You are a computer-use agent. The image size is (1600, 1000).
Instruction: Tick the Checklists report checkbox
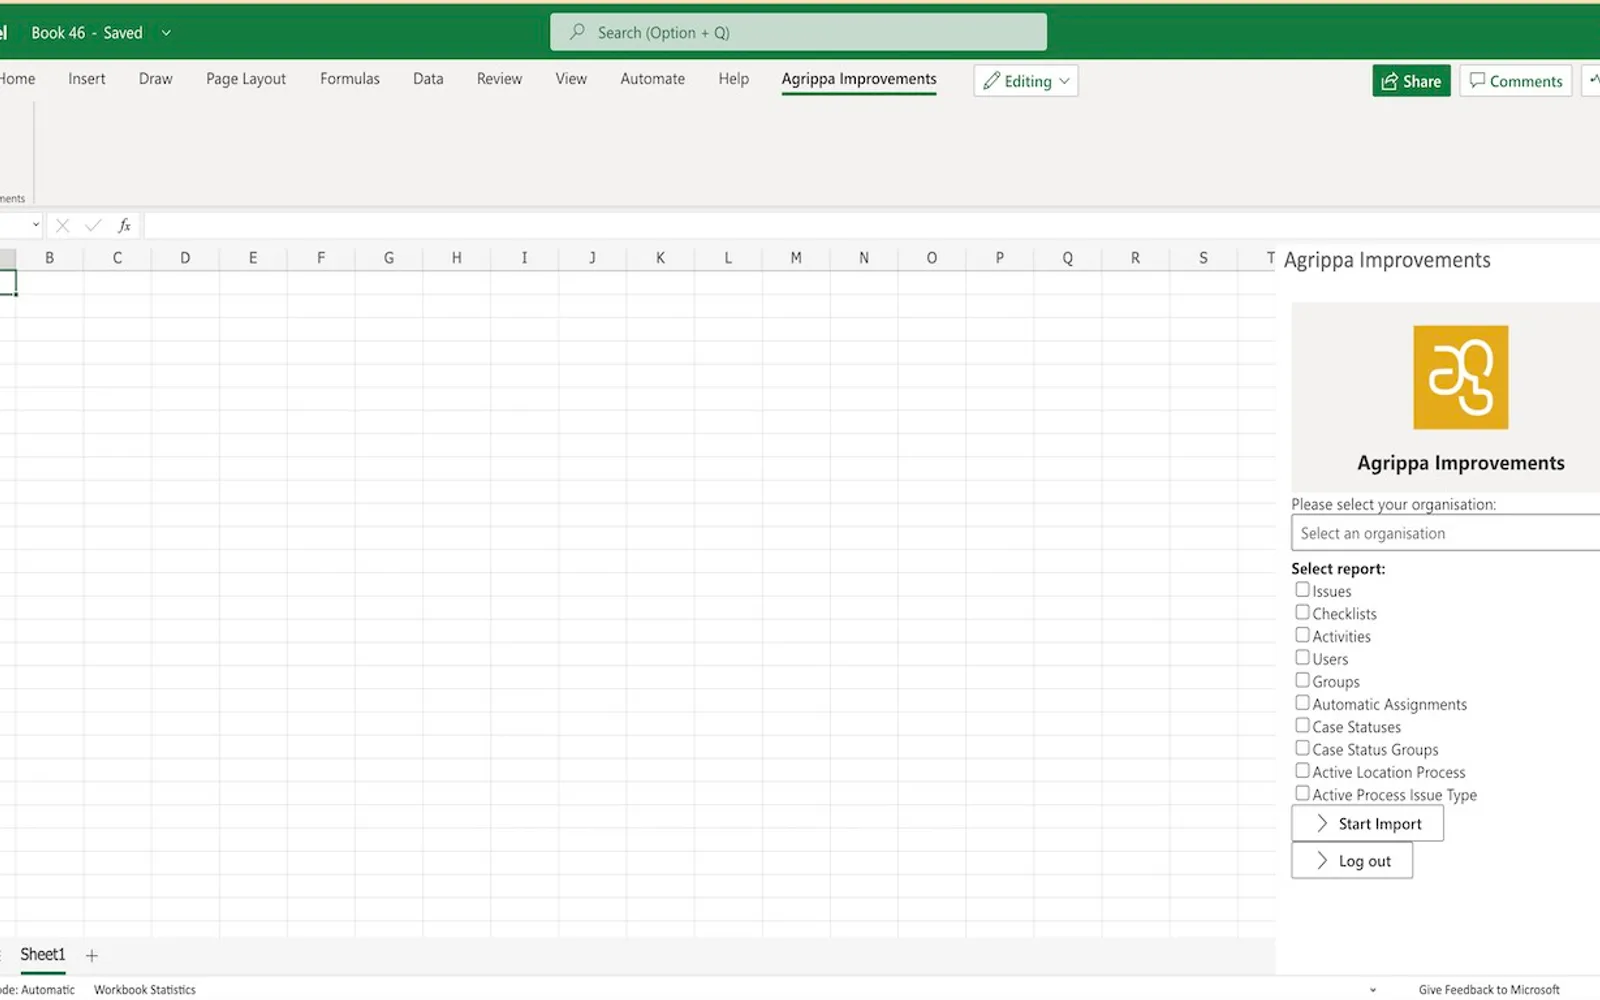tap(1302, 612)
